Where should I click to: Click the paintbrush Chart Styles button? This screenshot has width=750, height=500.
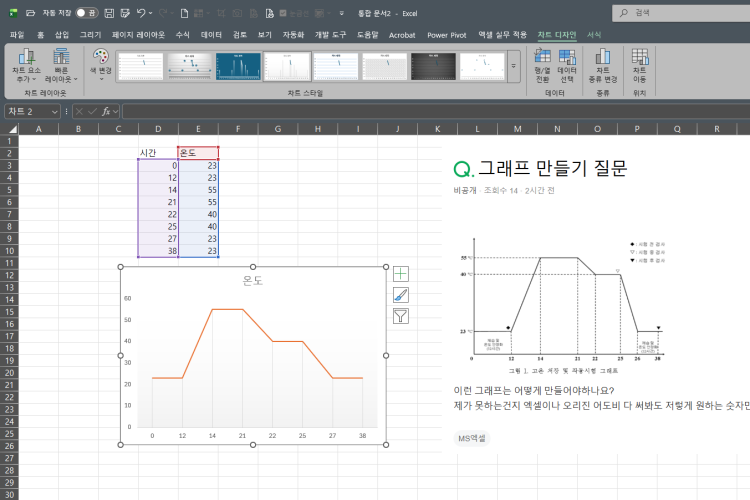coord(401,295)
